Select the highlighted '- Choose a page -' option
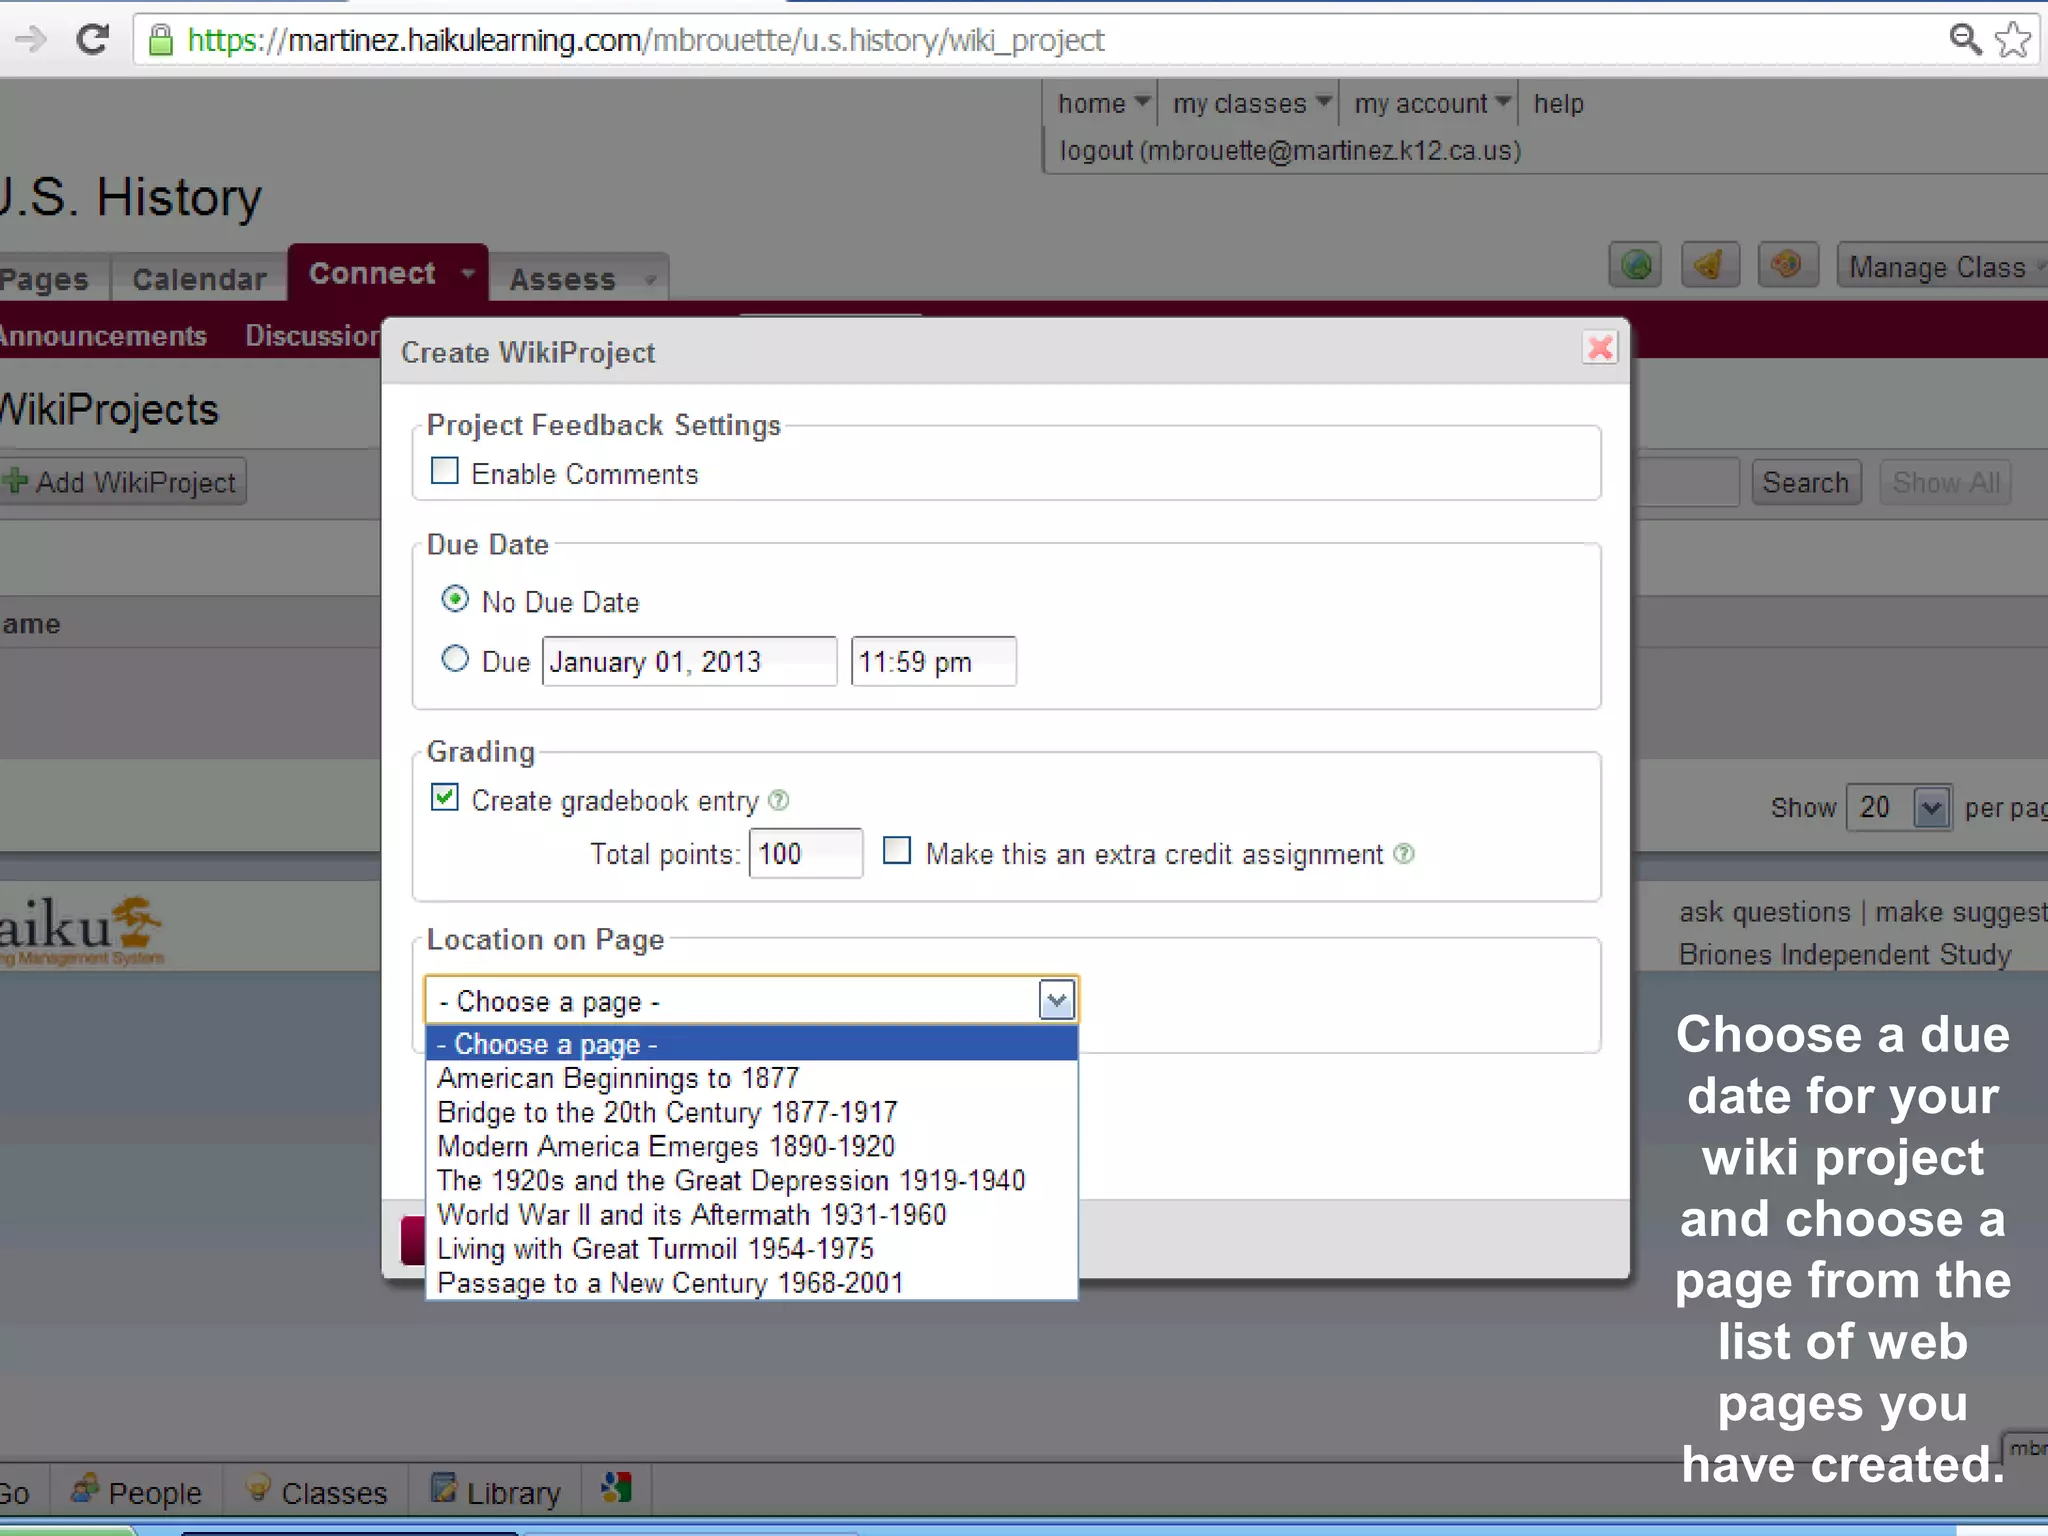Viewport: 2048px width, 1536px height. 752,1044
